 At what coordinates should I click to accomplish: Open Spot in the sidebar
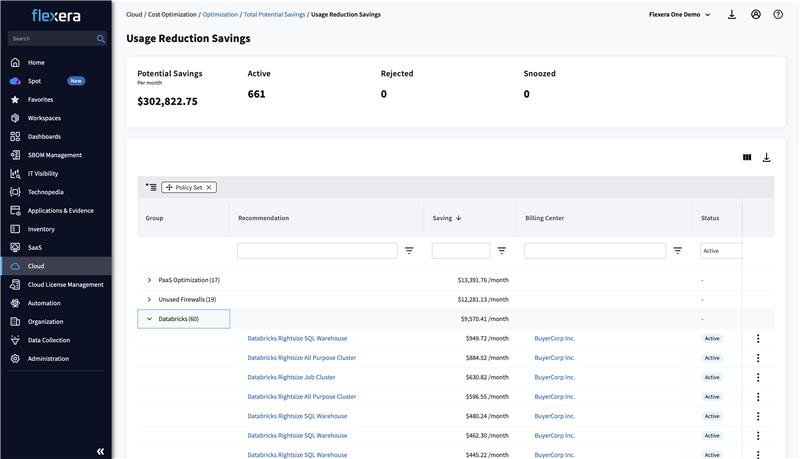coord(34,81)
